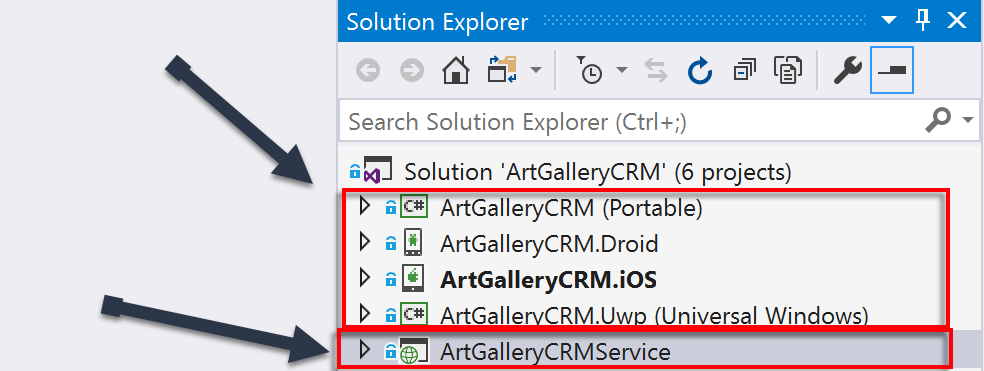Select ArtGalleryCRM.Droid project name
Viewport: 984px width, 371px height.
(549, 244)
